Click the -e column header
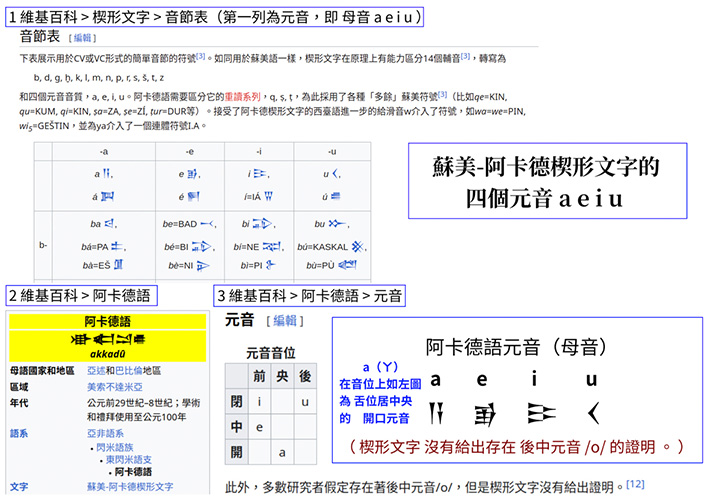 pos(190,151)
